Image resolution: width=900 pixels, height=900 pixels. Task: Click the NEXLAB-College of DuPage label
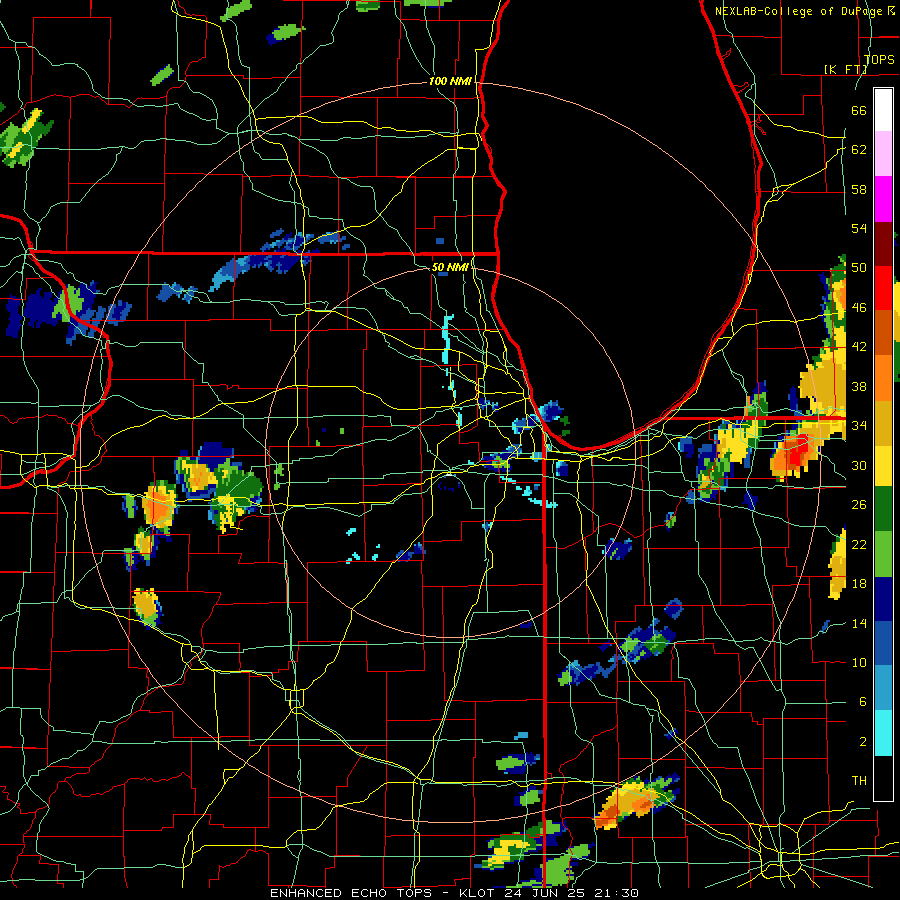804,11
